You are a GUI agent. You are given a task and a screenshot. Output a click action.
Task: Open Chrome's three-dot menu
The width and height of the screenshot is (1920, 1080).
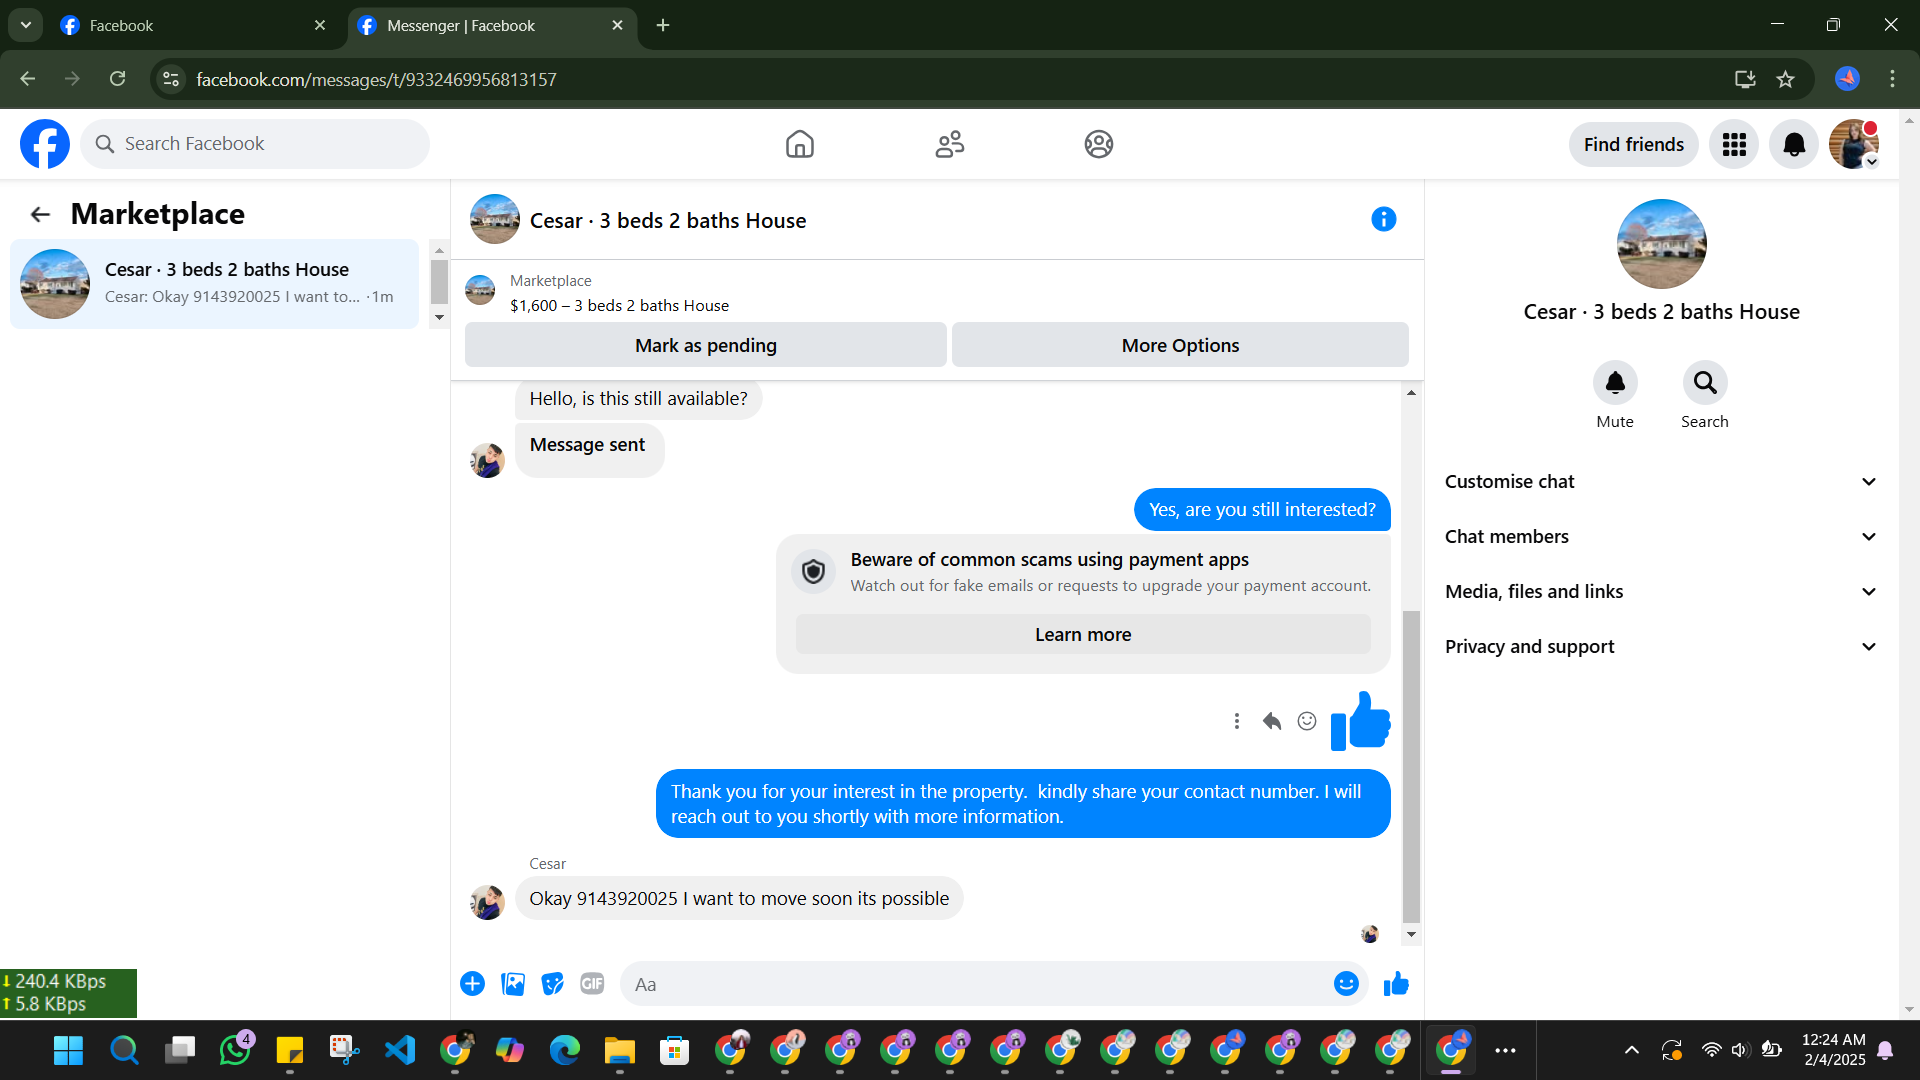(x=1892, y=79)
